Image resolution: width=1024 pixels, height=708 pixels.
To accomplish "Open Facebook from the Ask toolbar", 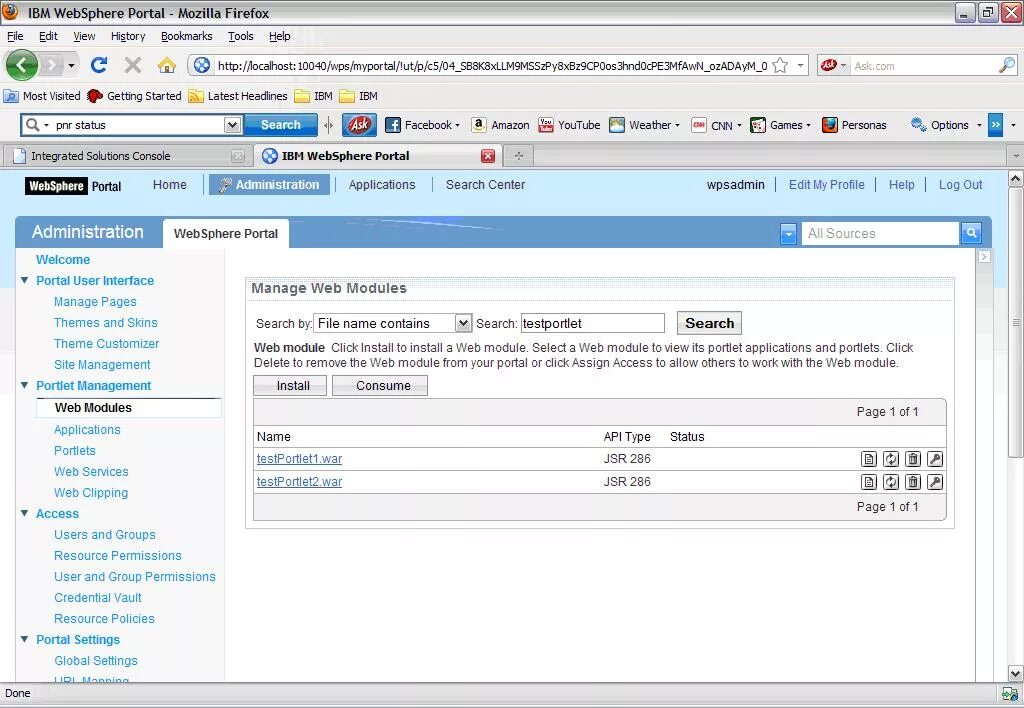I will tap(422, 125).
